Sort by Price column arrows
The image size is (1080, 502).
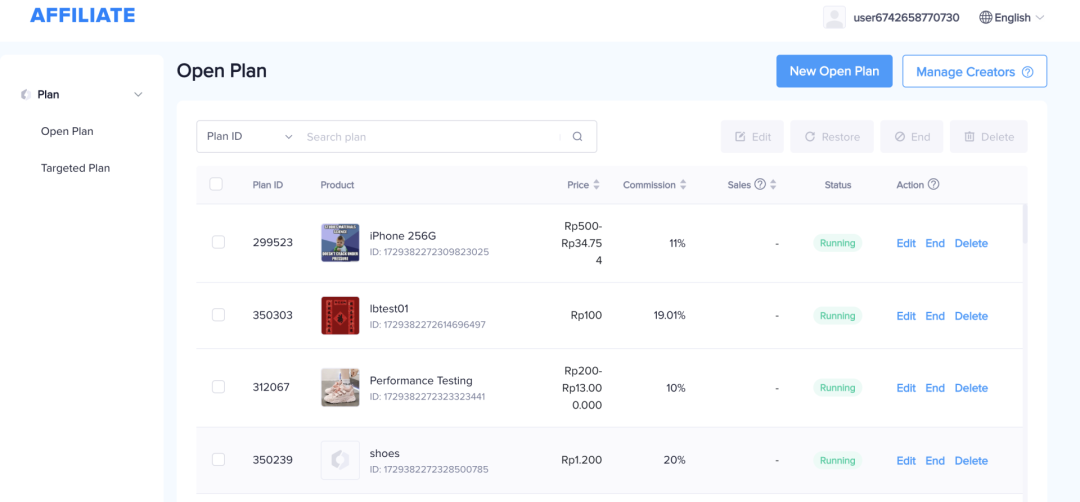(597, 185)
